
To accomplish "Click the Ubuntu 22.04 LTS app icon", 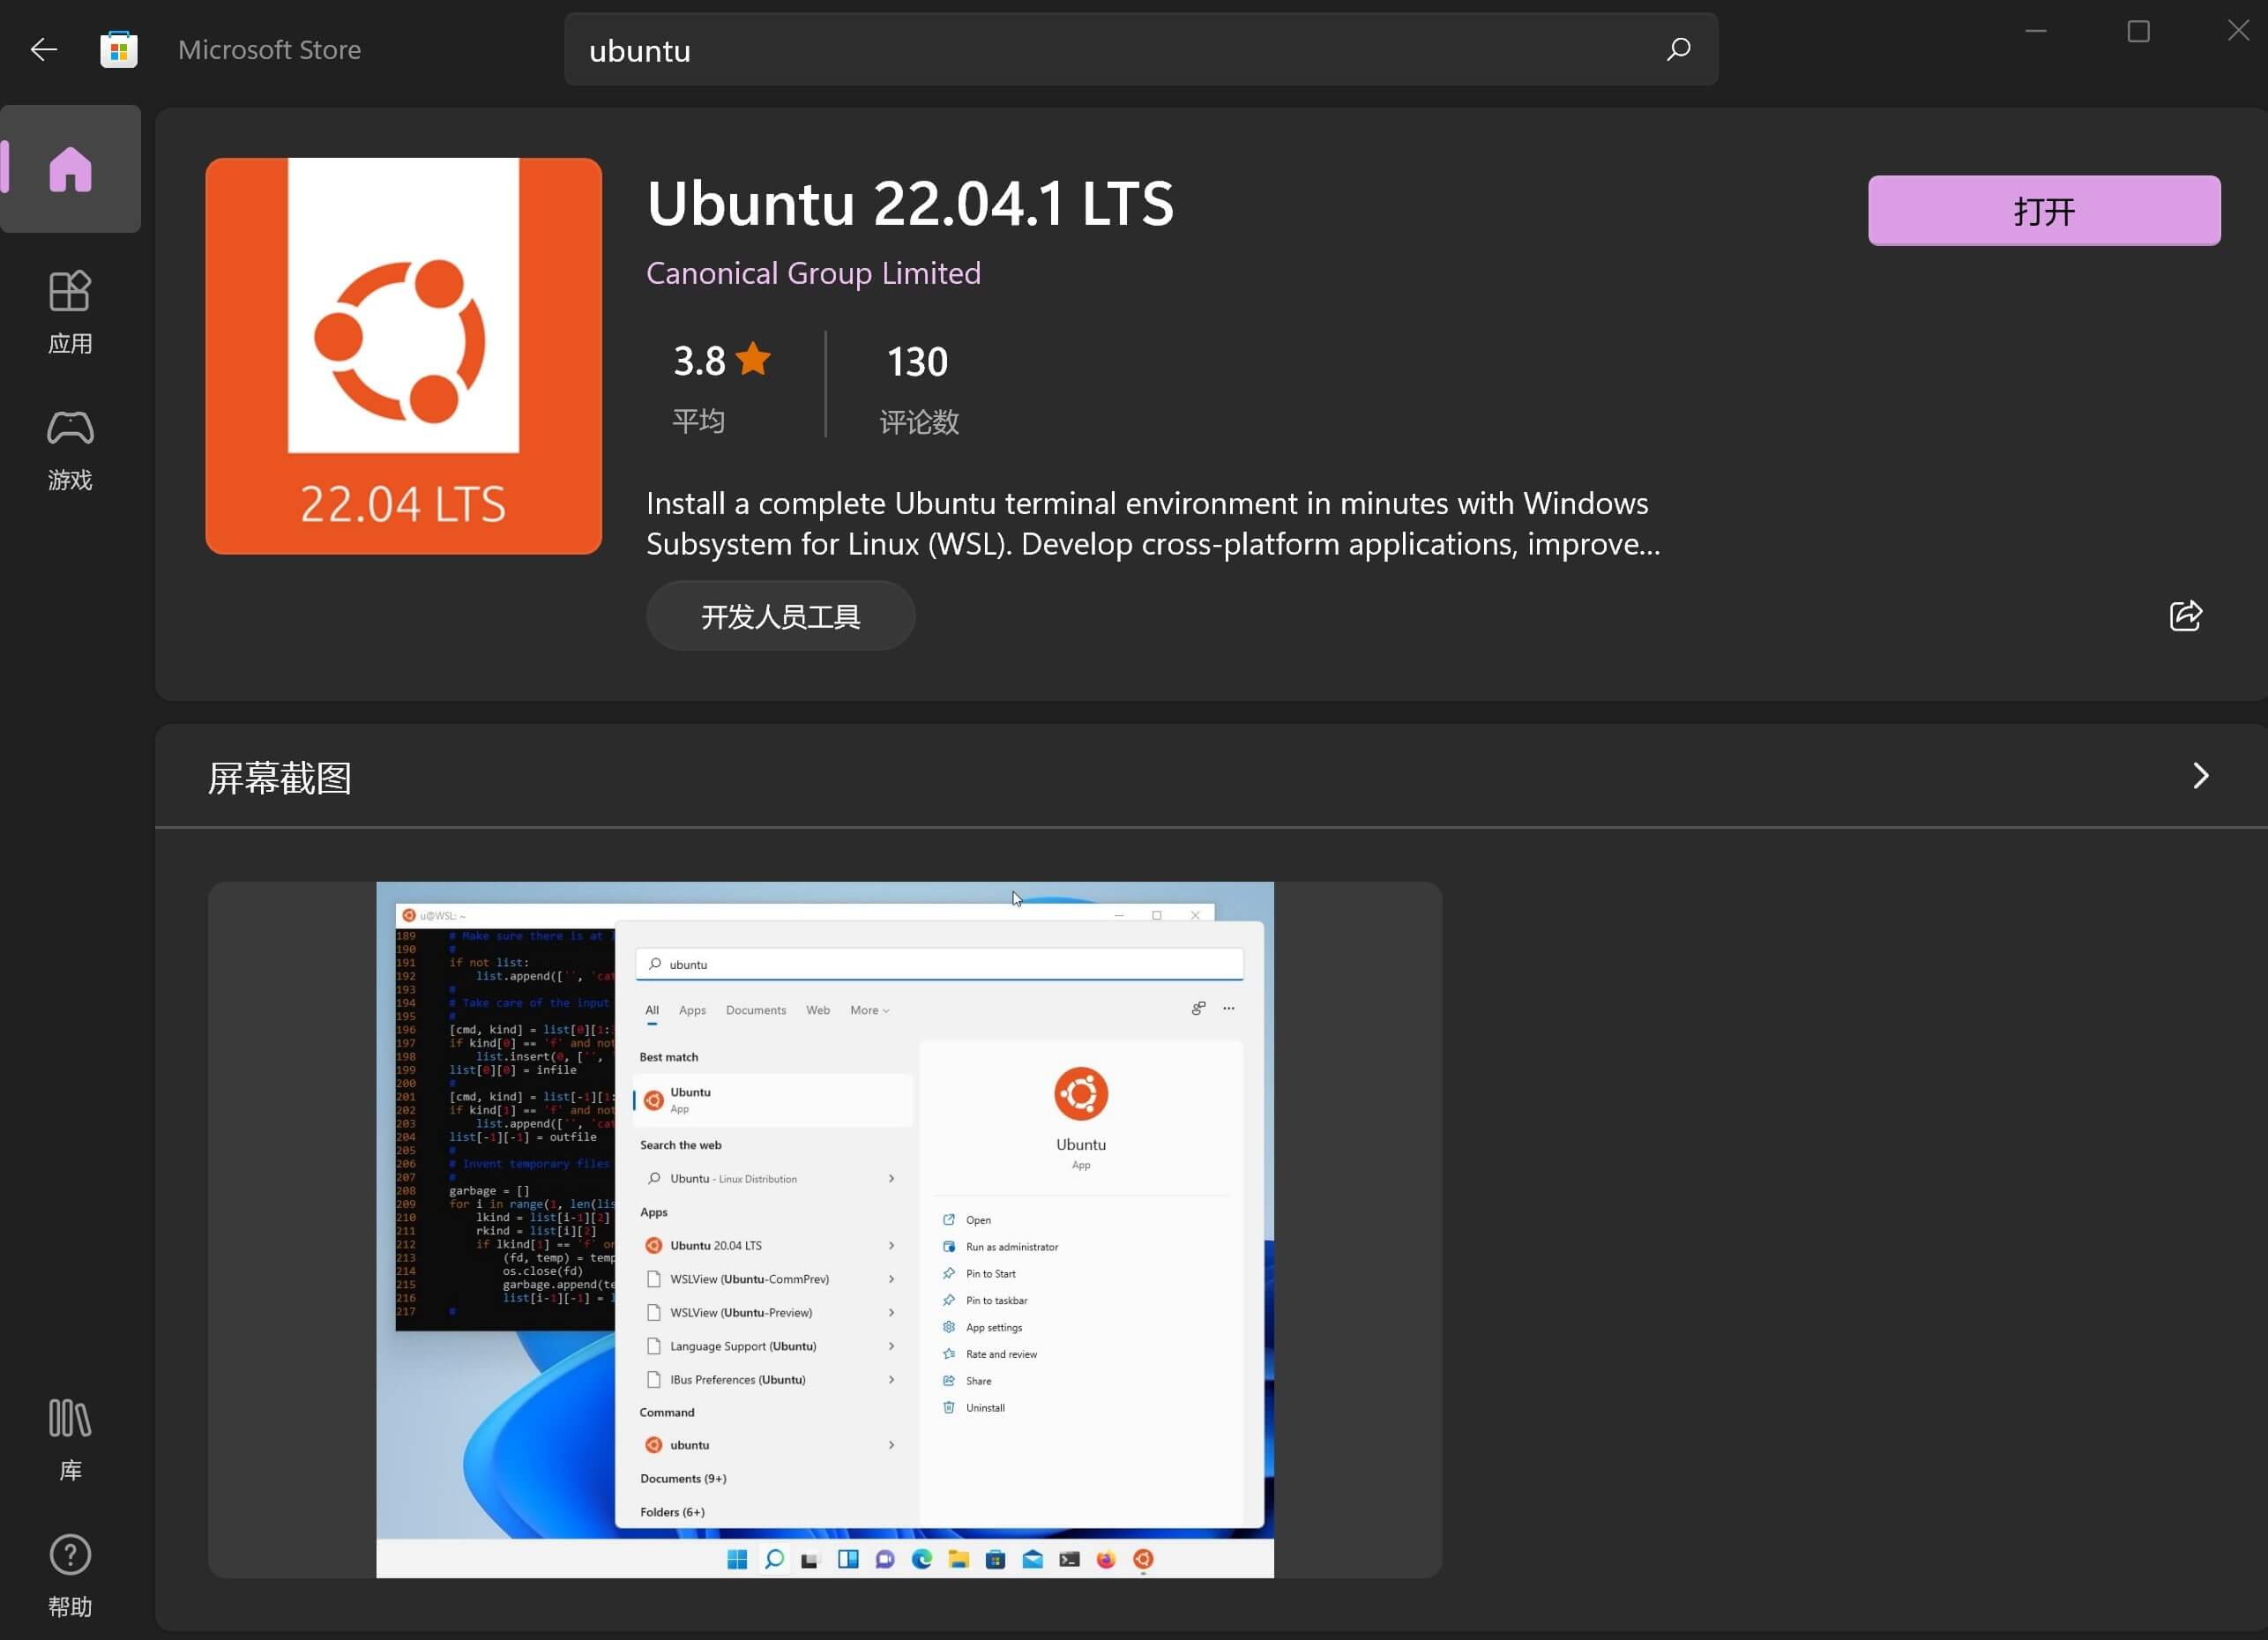I will click(403, 356).
